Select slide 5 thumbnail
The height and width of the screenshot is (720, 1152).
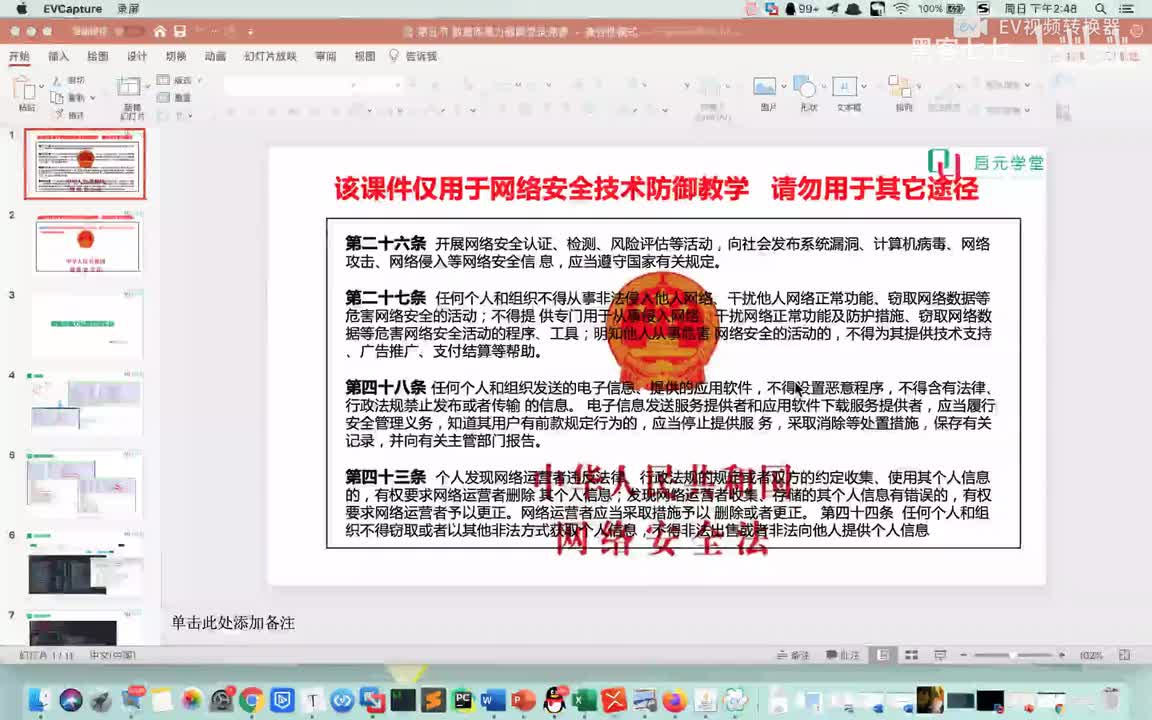(x=85, y=484)
